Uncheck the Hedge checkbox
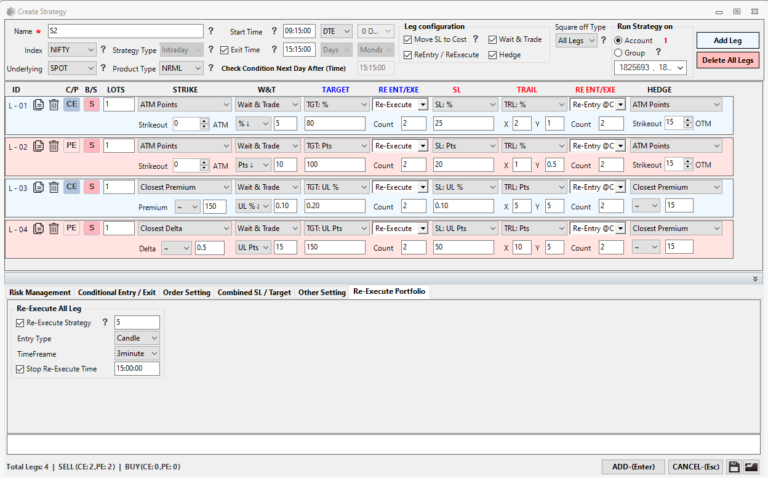 point(491,54)
